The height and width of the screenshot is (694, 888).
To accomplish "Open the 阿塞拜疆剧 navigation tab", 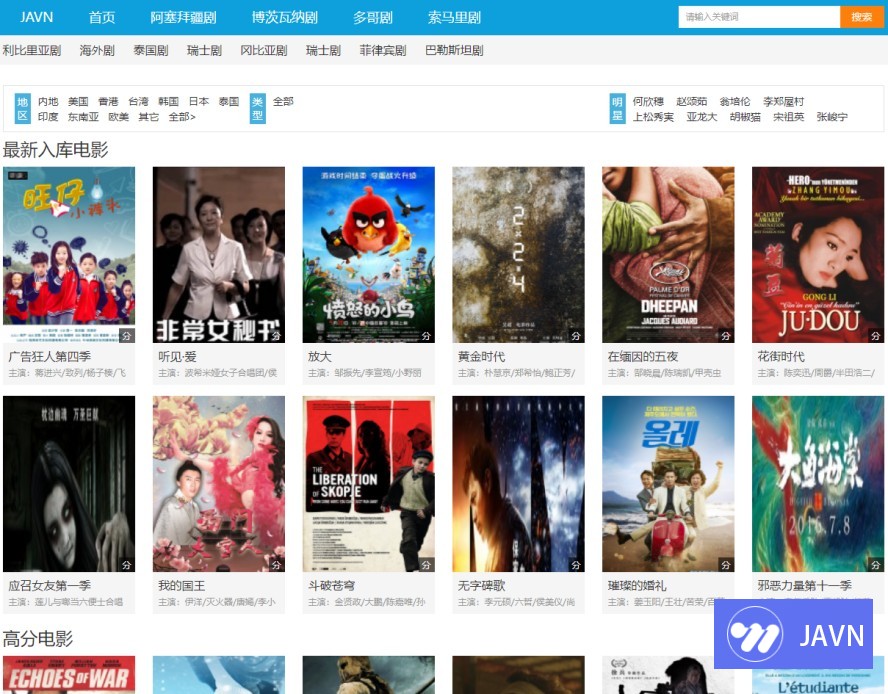I will pos(183,17).
